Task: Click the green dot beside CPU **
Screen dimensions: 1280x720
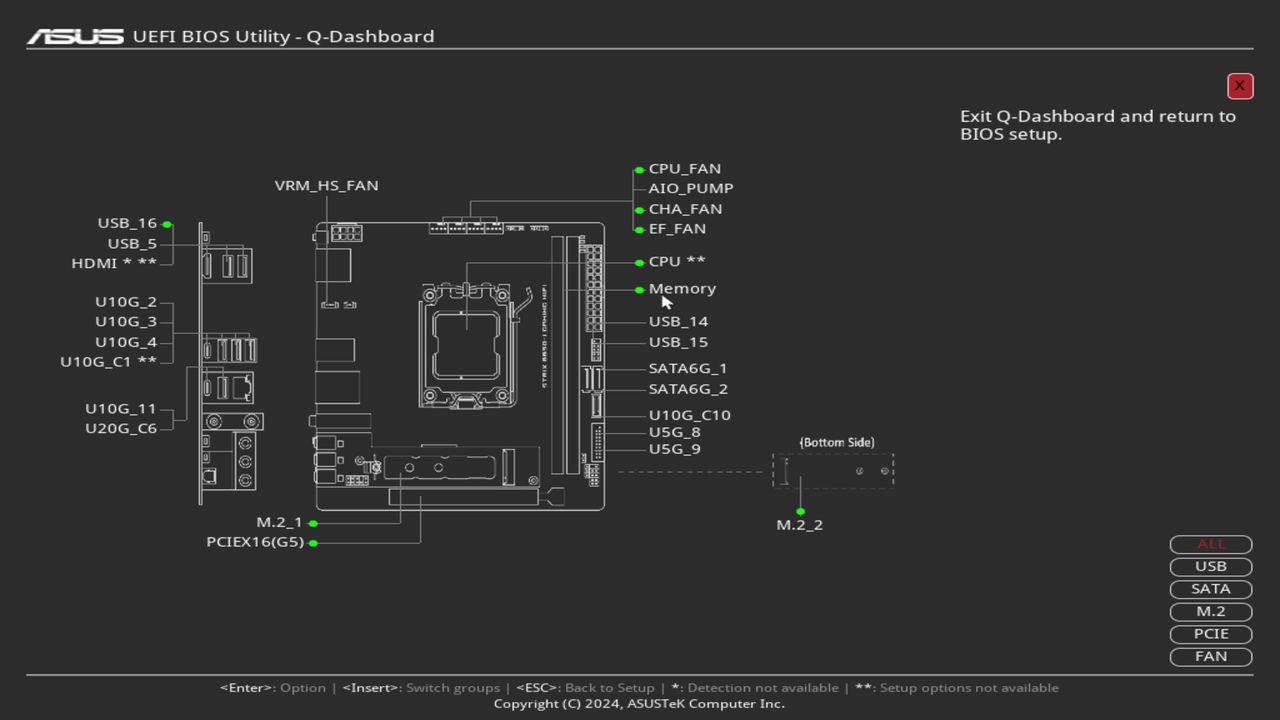Action: (639, 262)
